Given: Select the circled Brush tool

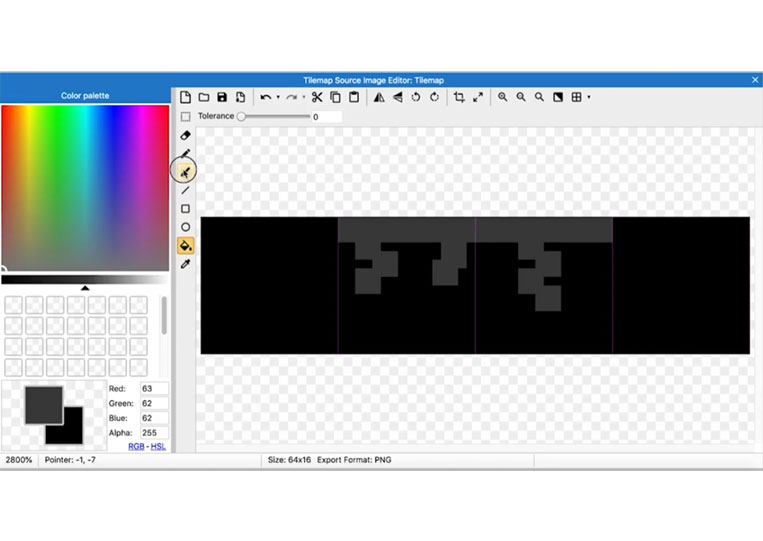Looking at the screenshot, I should (x=185, y=172).
